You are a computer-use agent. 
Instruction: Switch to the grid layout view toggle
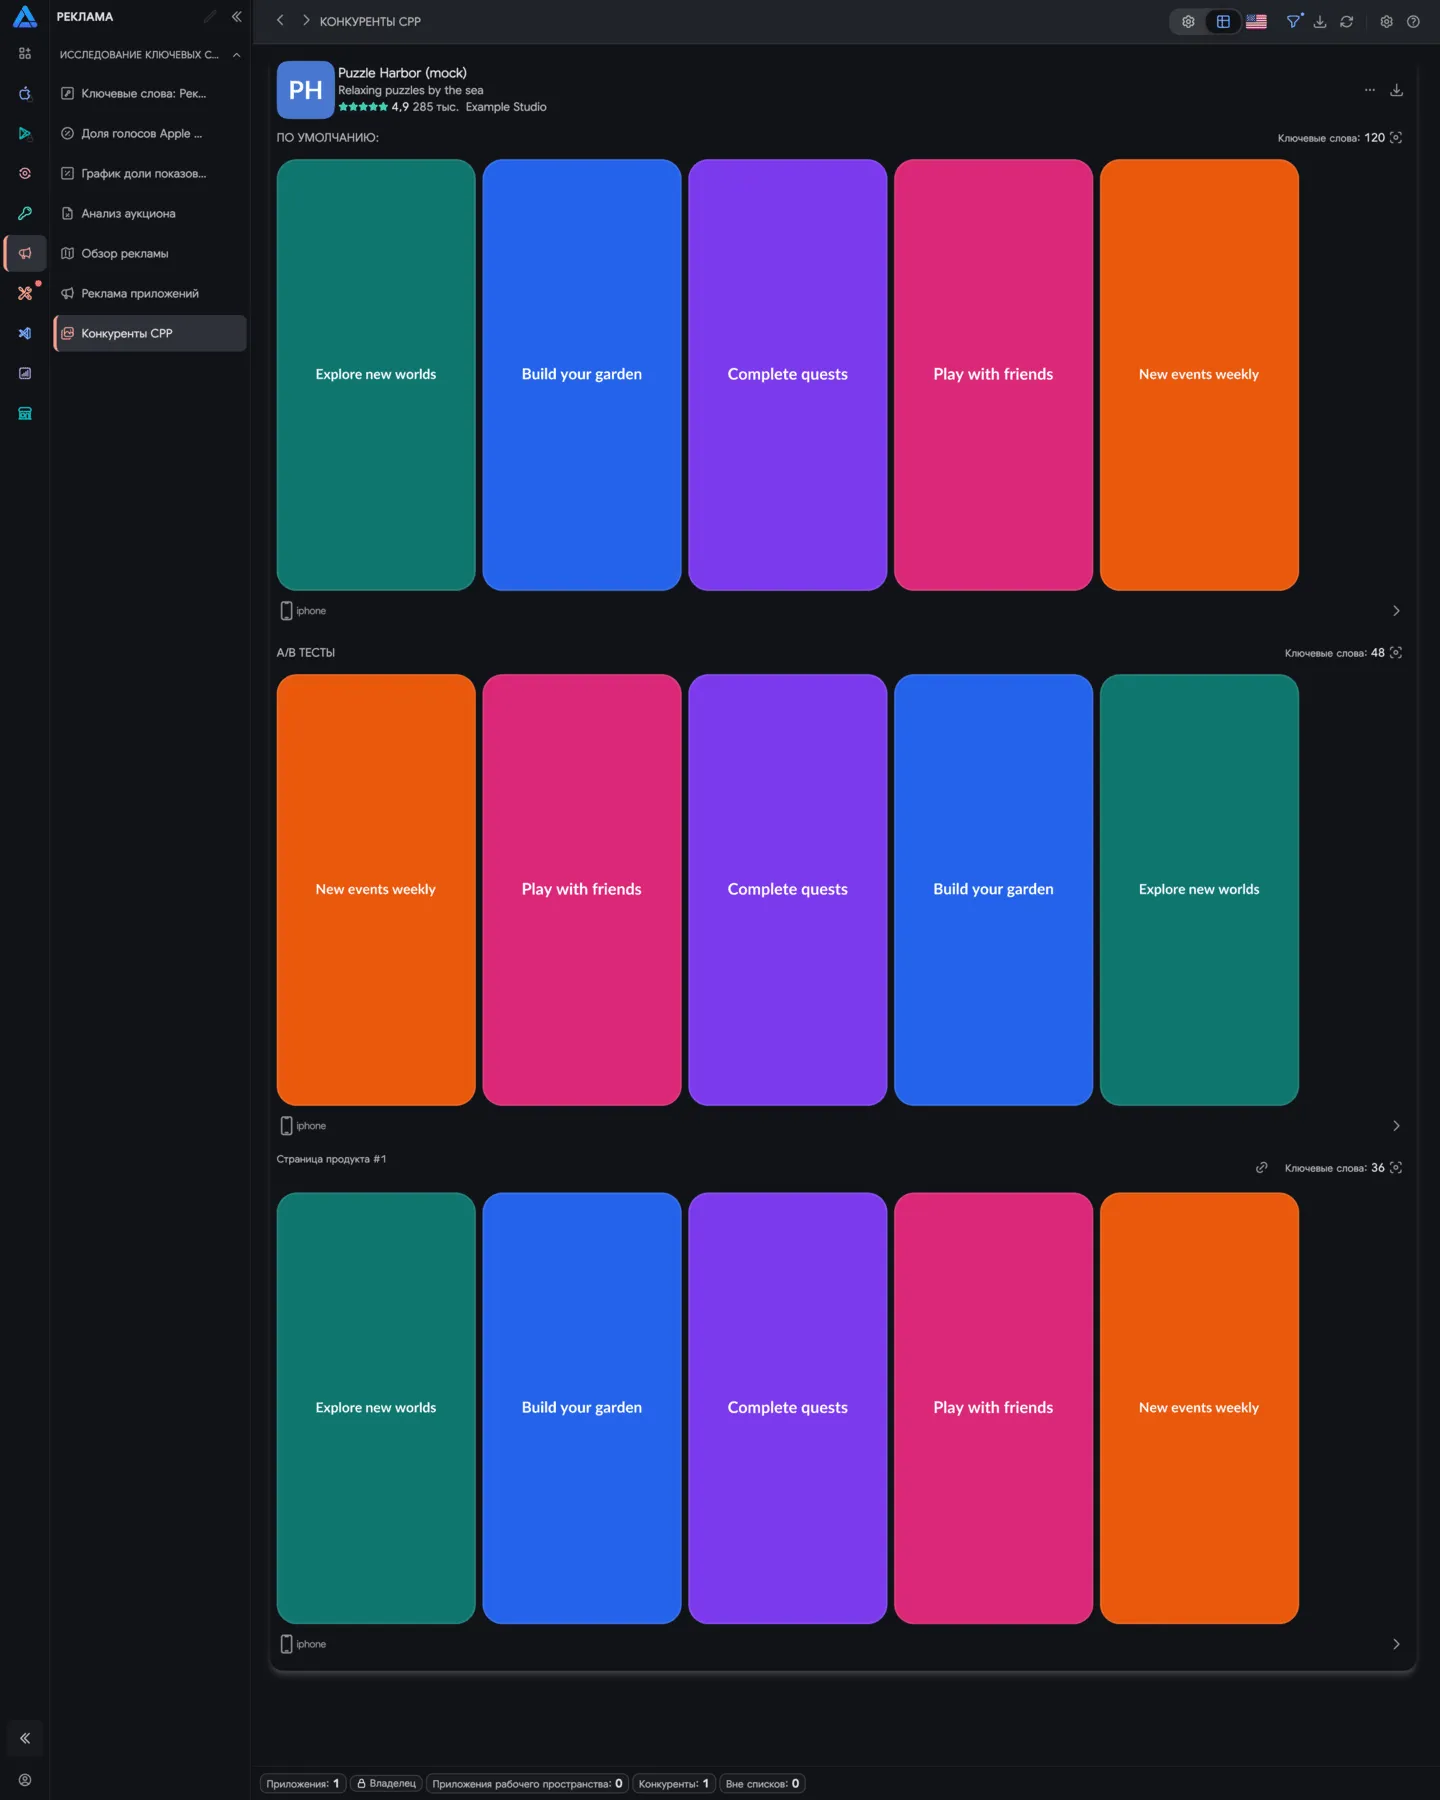1223,21
